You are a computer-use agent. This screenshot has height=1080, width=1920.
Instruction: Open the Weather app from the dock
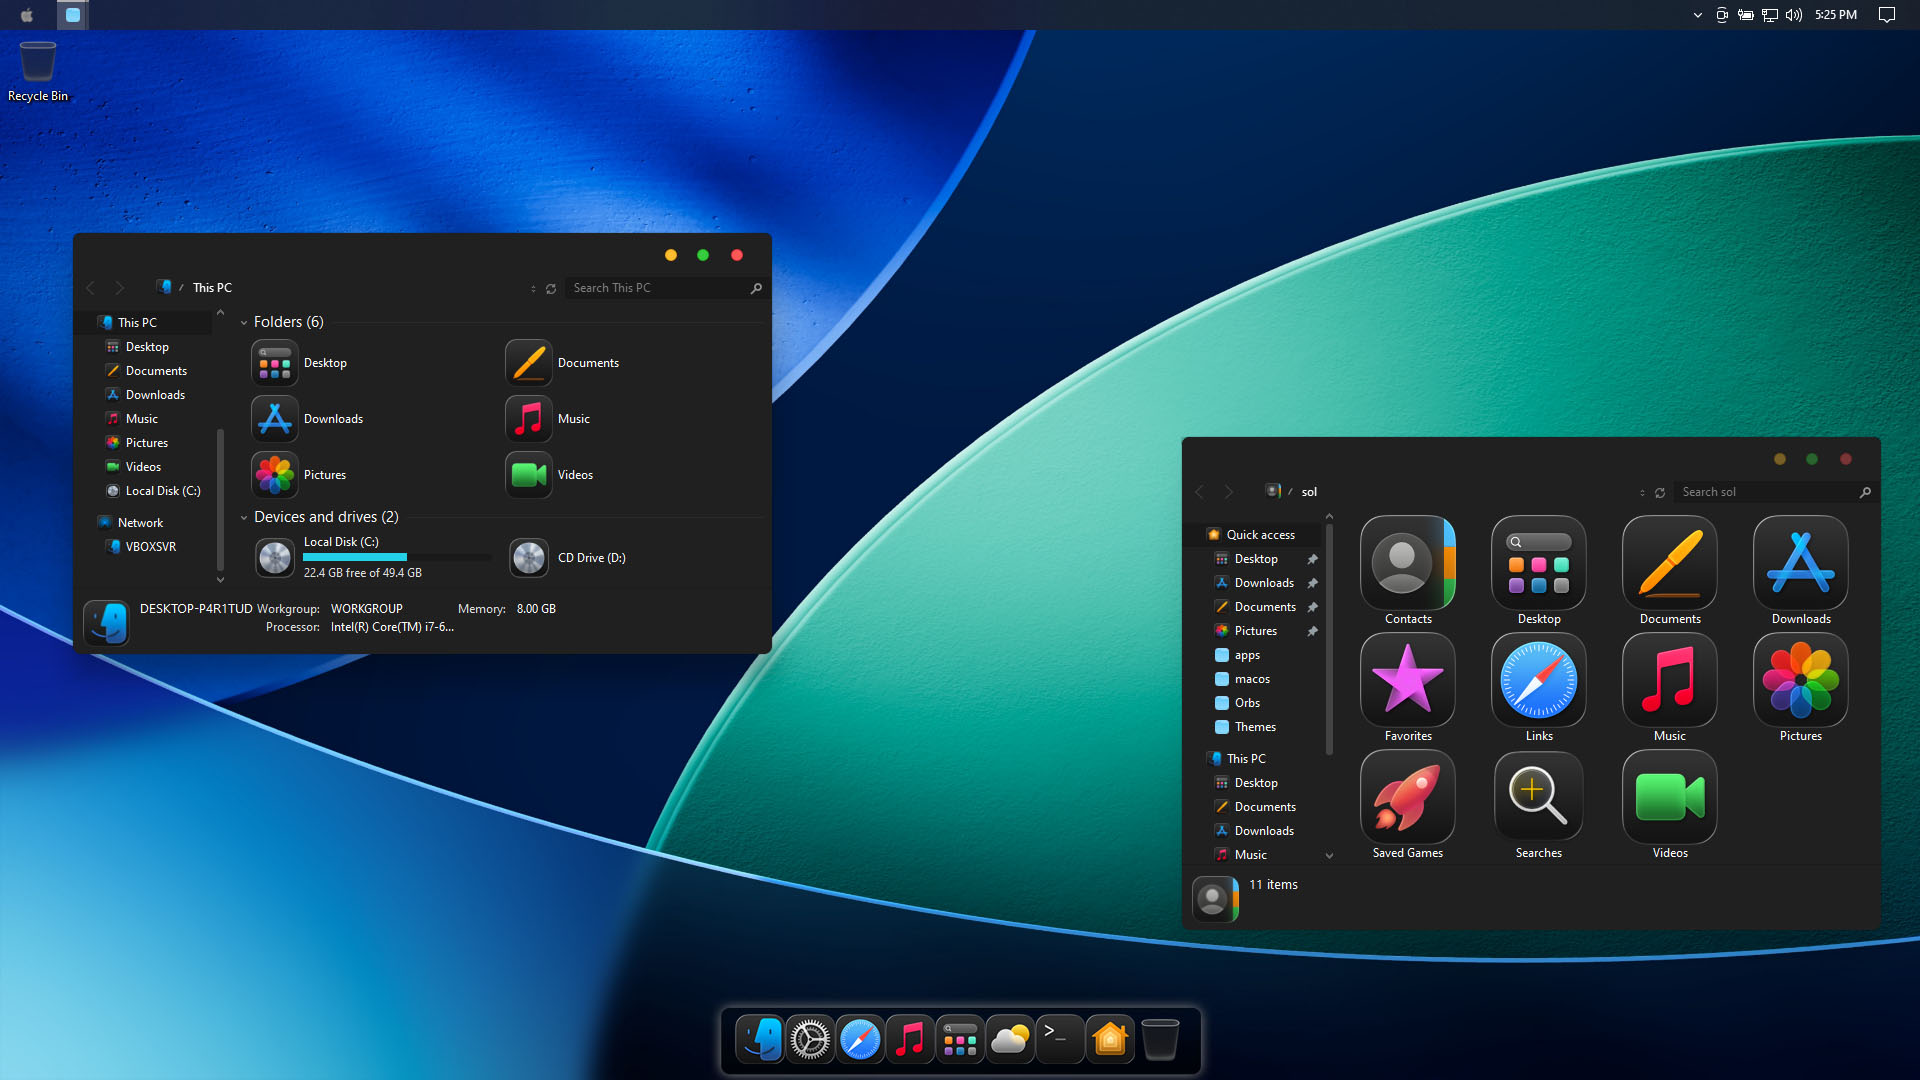click(x=1010, y=1039)
